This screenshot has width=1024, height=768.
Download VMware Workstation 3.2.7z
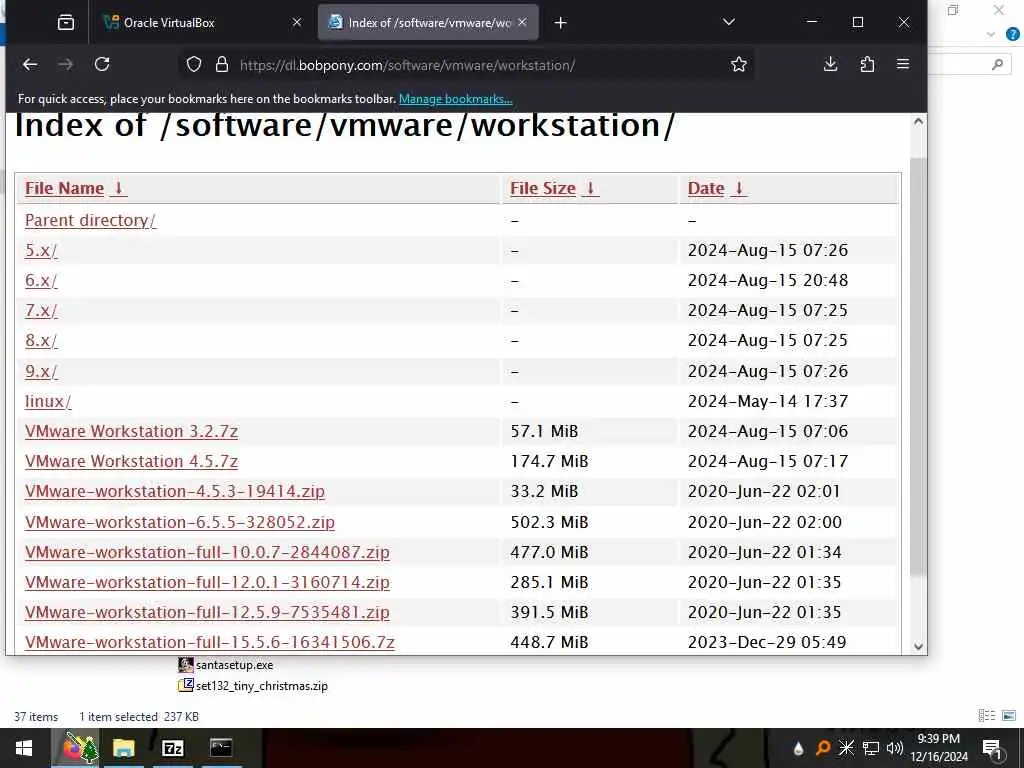(x=131, y=431)
